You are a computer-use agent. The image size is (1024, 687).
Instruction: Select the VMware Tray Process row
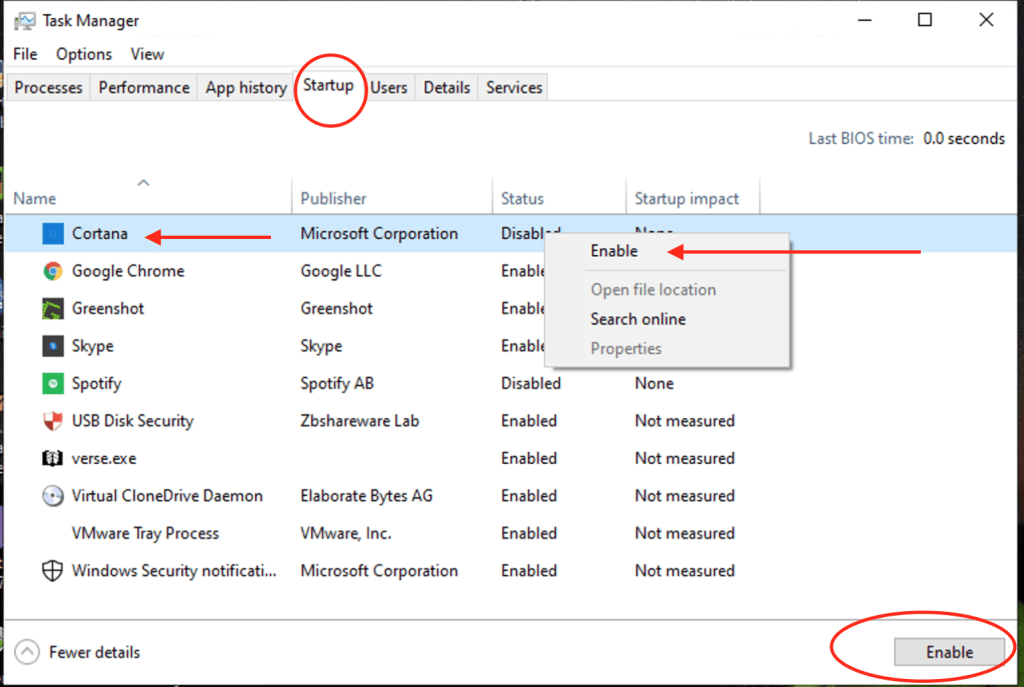click(145, 534)
